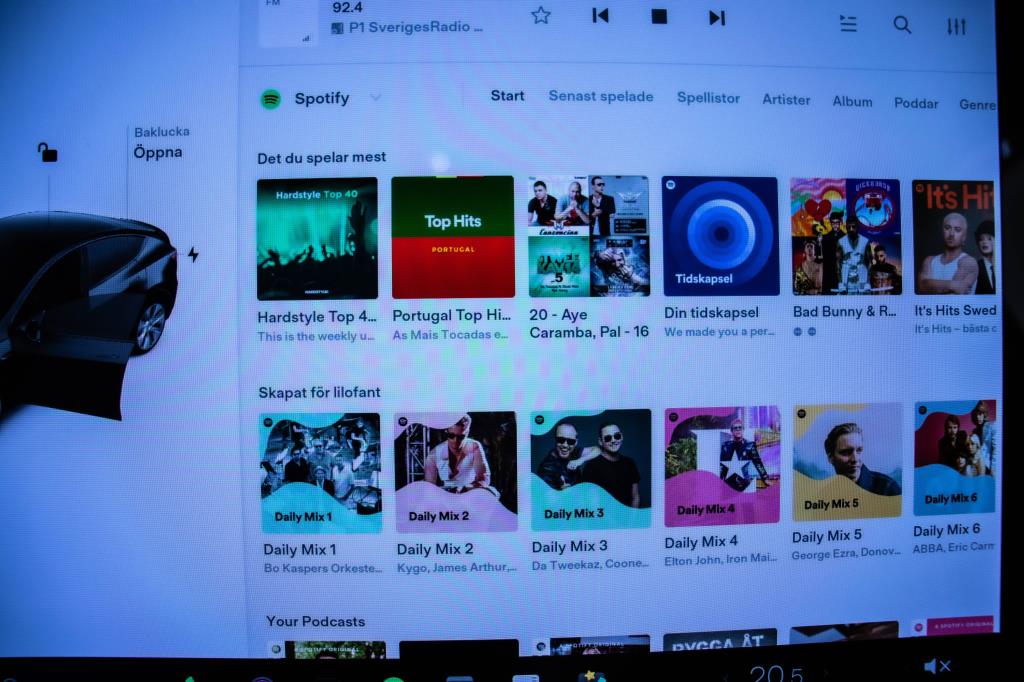Image resolution: width=1024 pixels, height=682 pixels.
Task: Click 'Da Tweekaz, Coone...' artist text
Action: [590, 564]
